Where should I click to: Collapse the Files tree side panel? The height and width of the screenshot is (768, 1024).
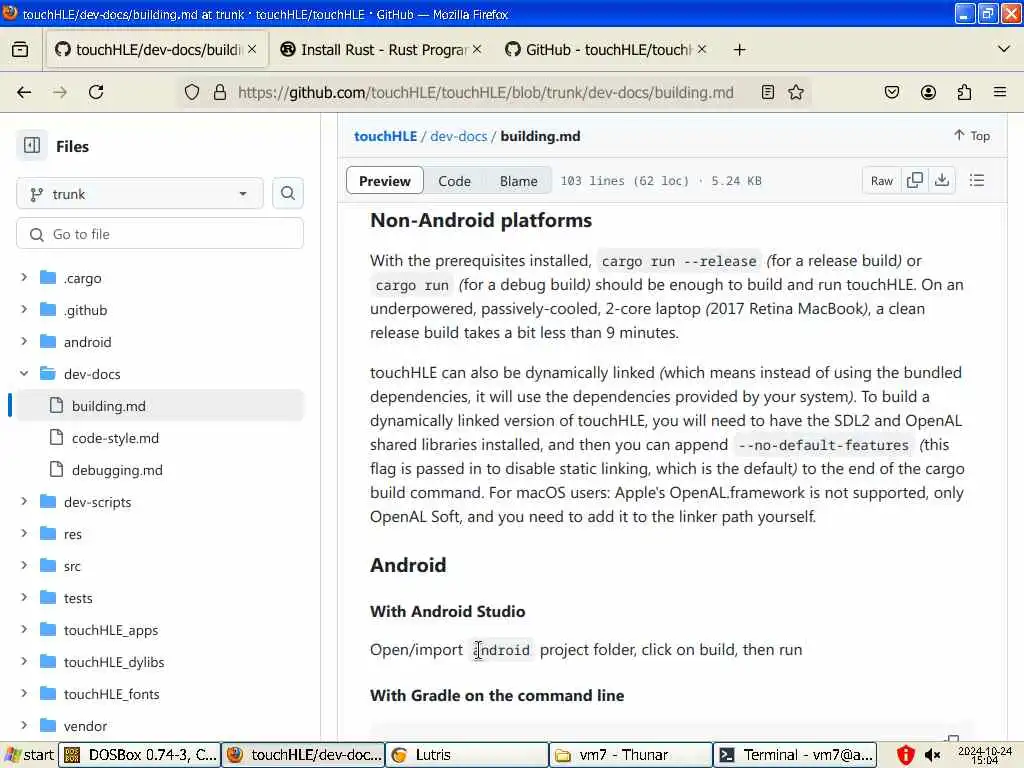pyautogui.click(x=31, y=146)
